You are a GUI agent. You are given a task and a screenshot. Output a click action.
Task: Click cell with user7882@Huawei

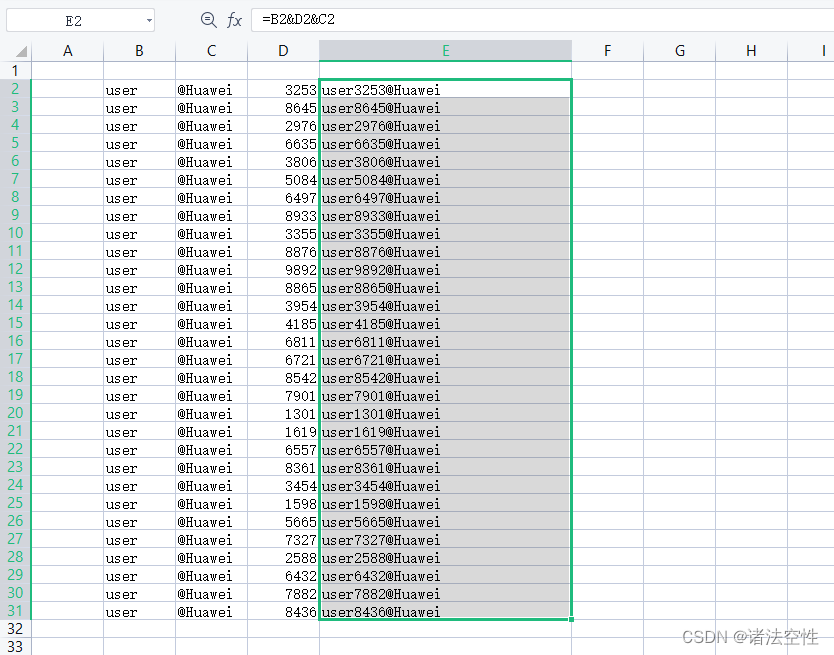click(445, 593)
